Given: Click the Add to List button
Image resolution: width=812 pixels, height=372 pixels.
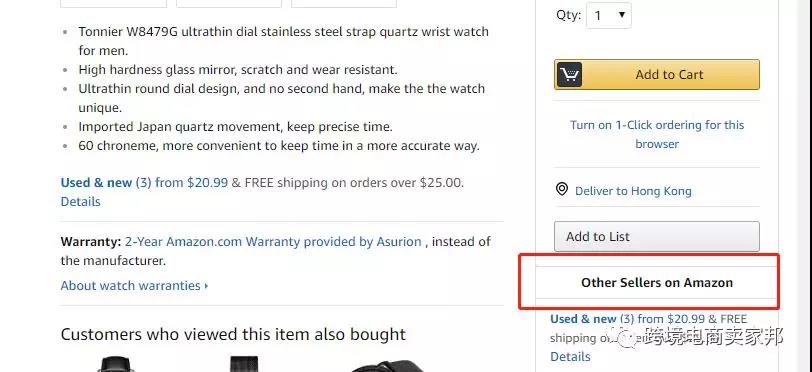Looking at the screenshot, I should [657, 236].
